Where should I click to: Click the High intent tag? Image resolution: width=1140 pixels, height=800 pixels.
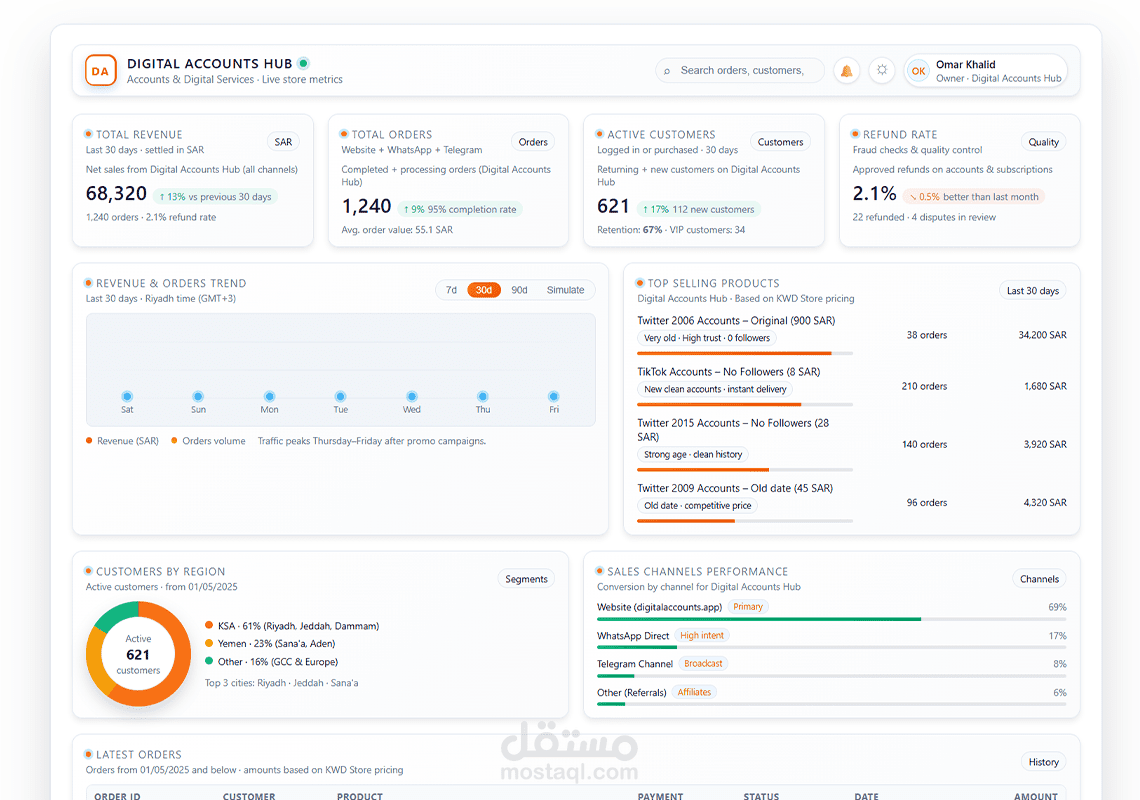click(x=702, y=635)
